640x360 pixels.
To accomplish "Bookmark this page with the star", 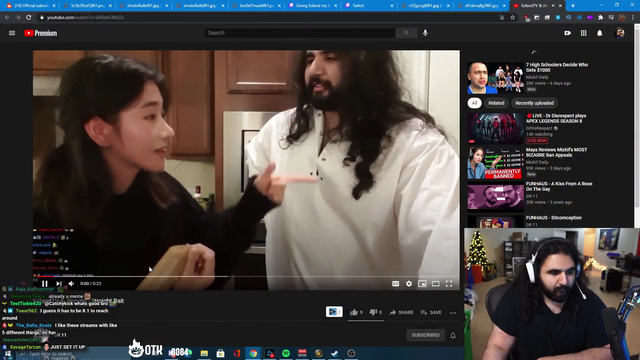I will coord(513,18).
